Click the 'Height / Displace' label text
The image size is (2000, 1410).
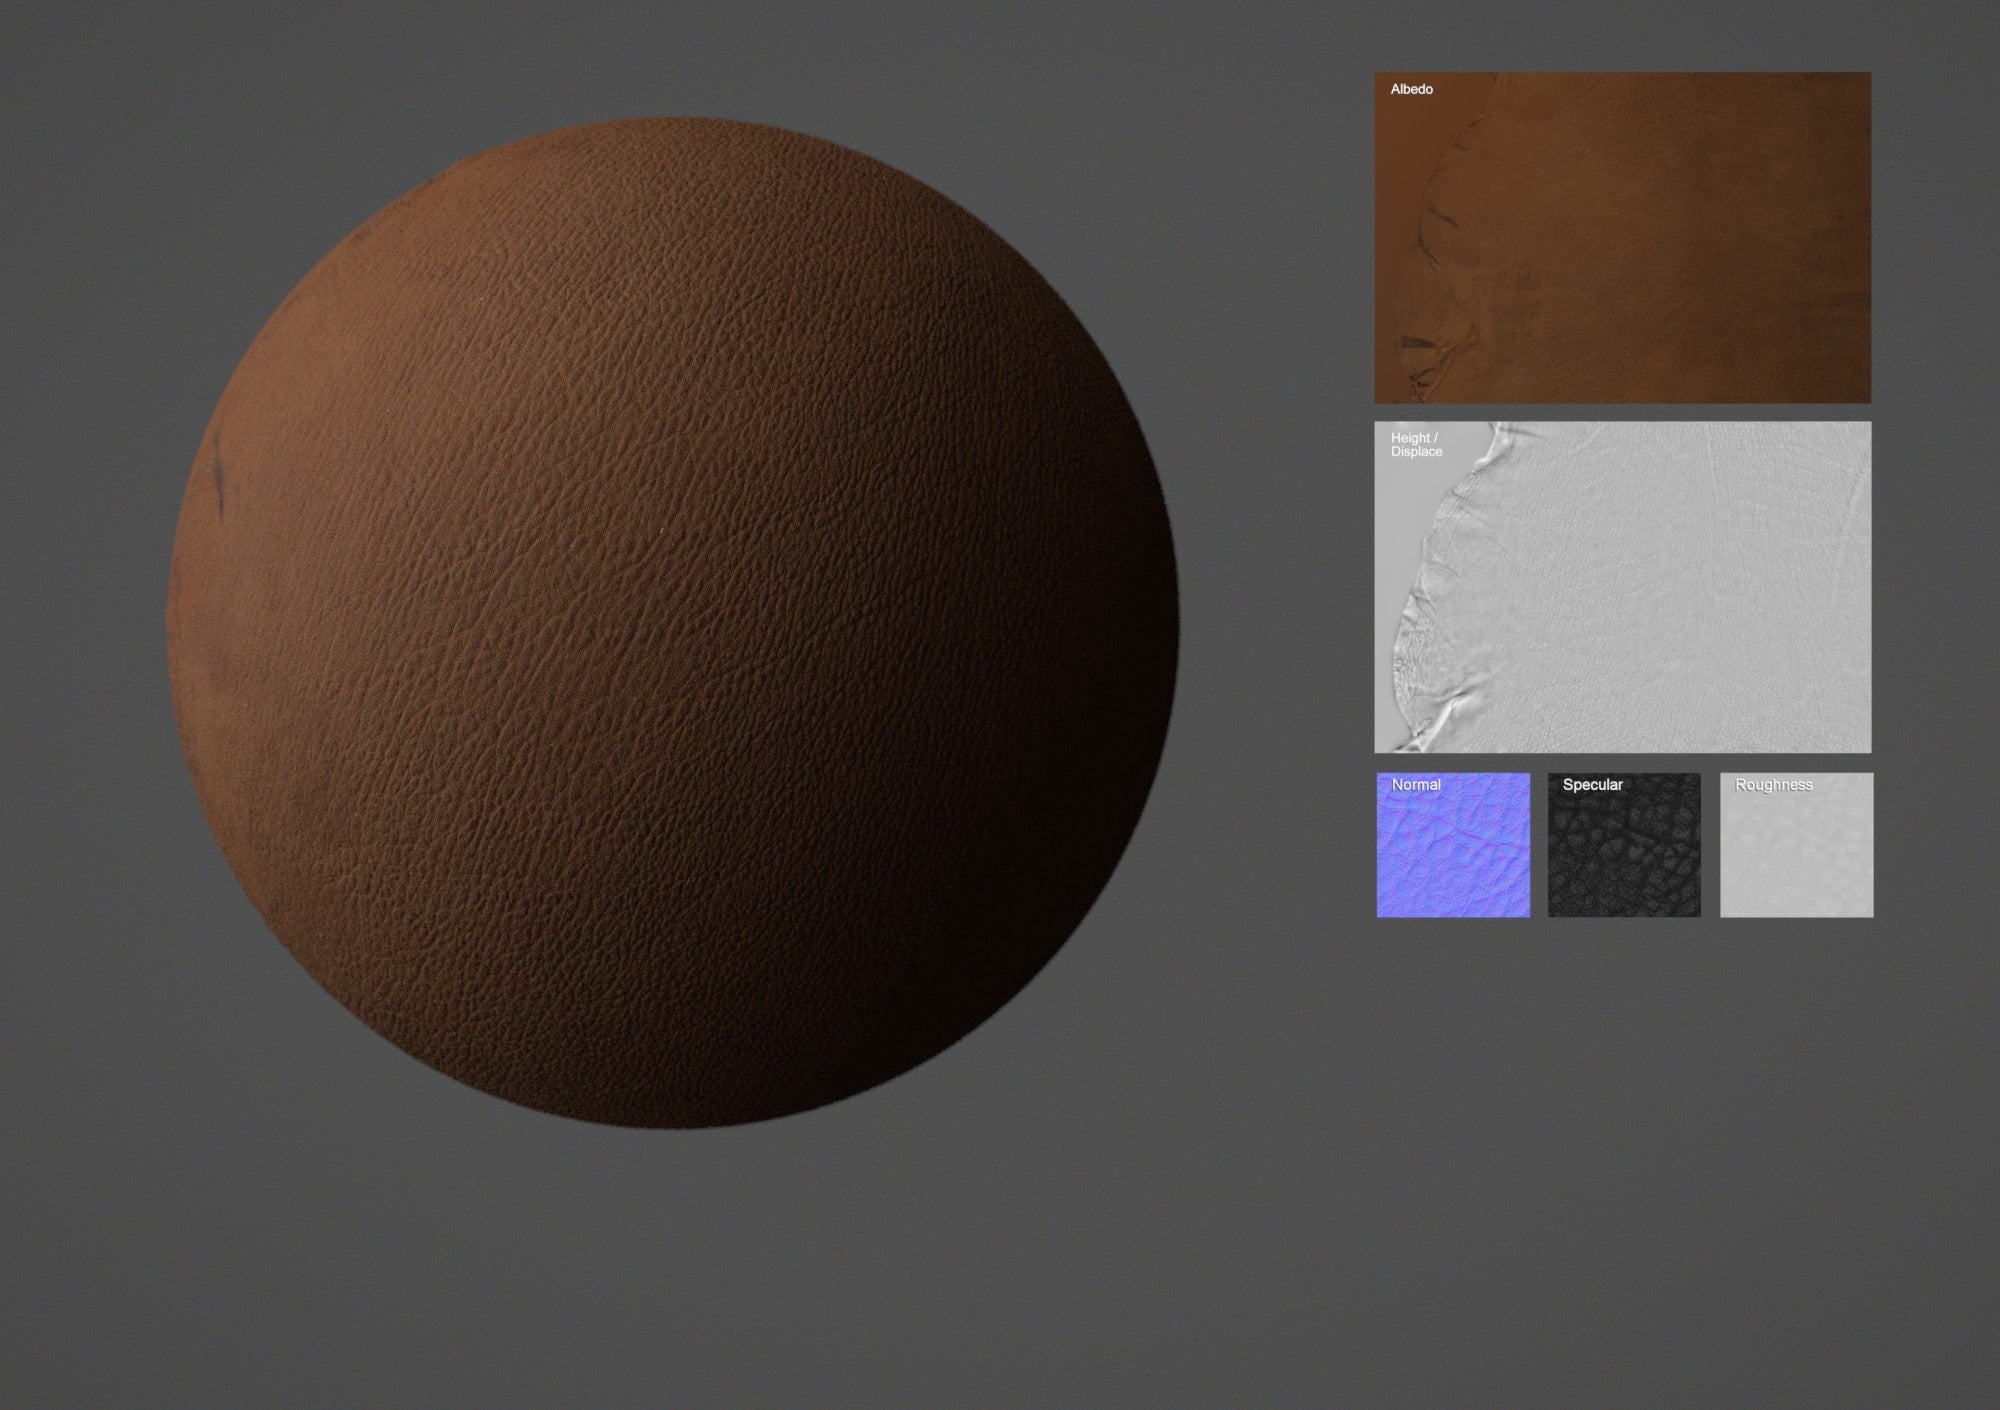[x=1416, y=445]
